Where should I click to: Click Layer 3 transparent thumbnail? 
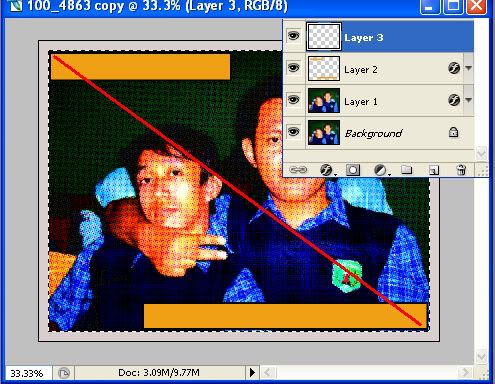324,37
